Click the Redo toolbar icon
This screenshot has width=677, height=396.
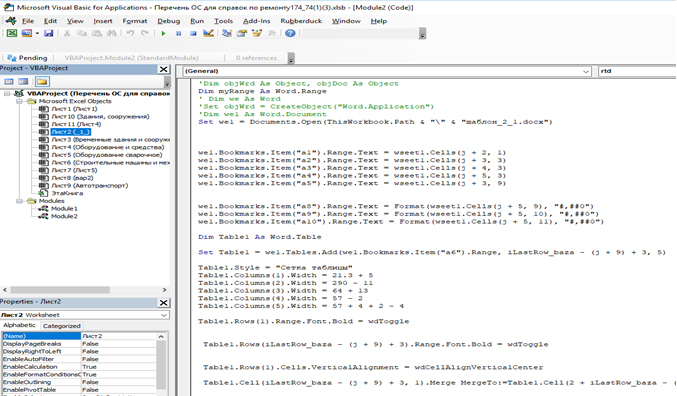pyautogui.click(x=145, y=33)
